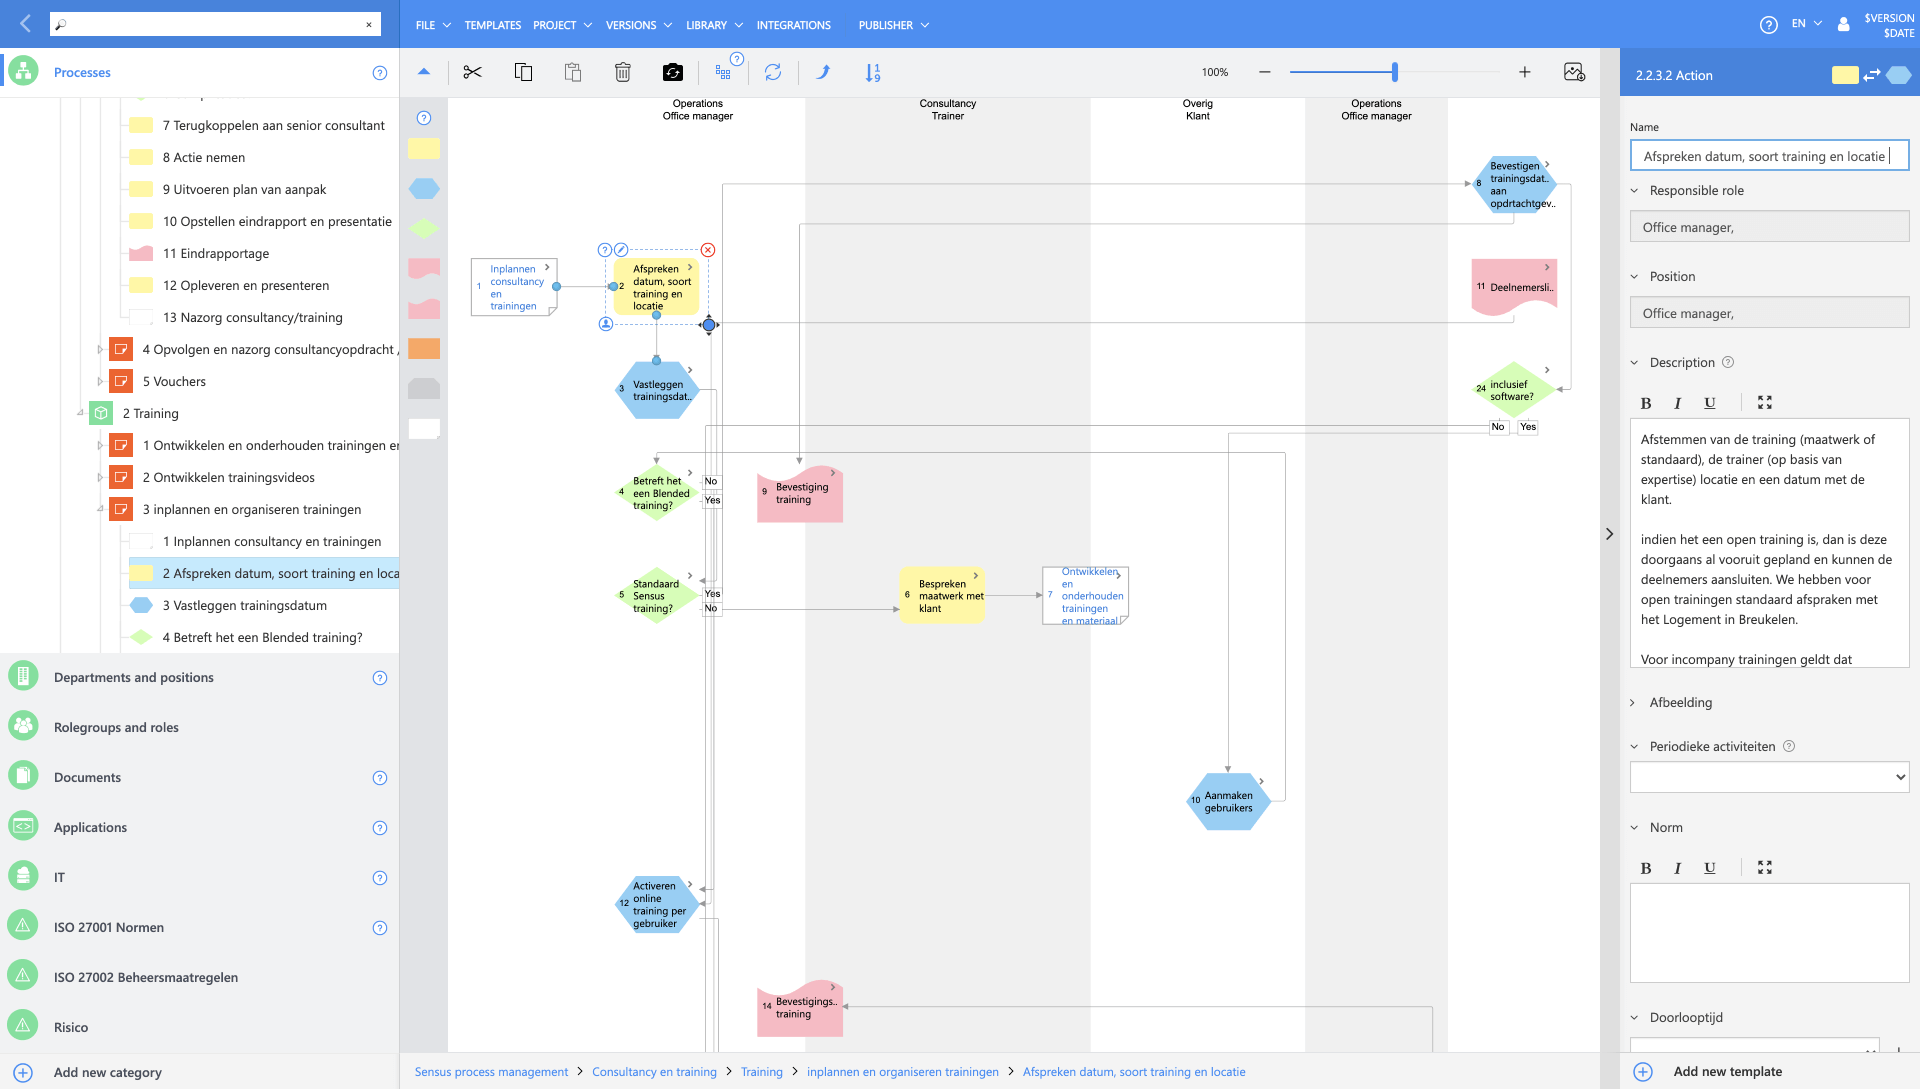The height and width of the screenshot is (1089, 1920).
Task: Click the image export icon at toolbar right
Action: 1574,72
